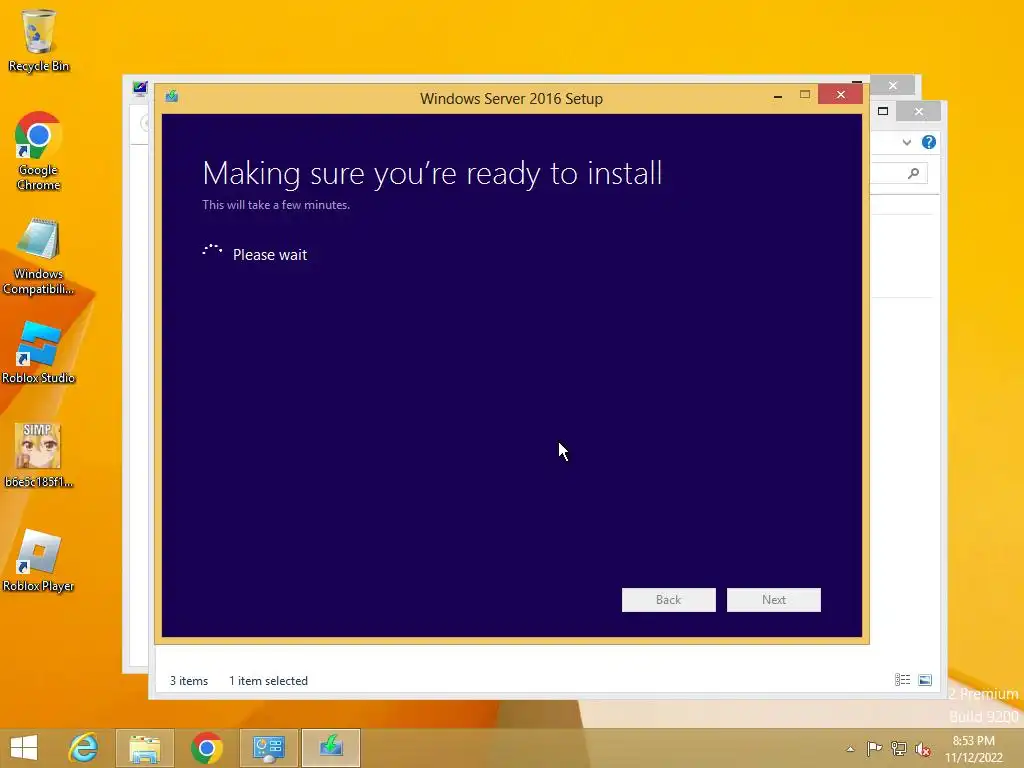
Task: Open the clock showing 8:53 PM
Action: [973, 749]
